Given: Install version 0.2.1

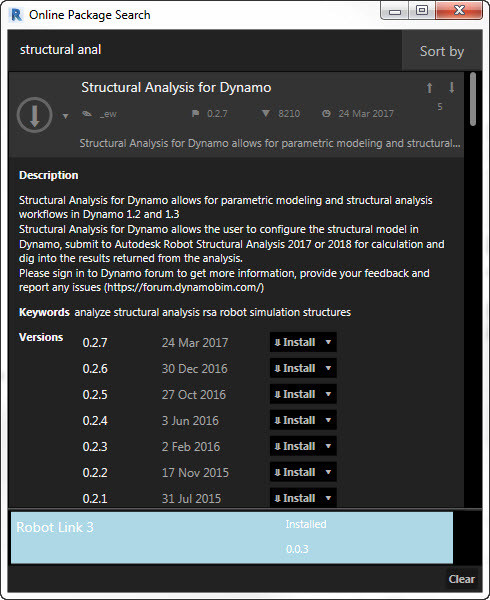Looking at the screenshot, I should pyautogui.click(x=295, y=498).
